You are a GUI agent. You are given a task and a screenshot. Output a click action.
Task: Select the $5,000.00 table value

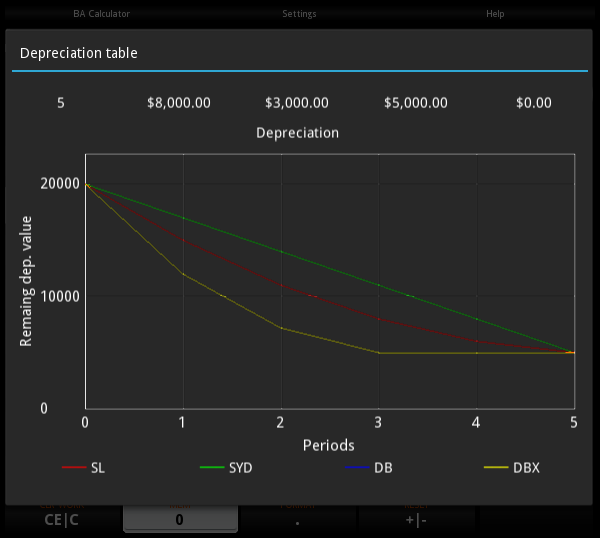coord(416,103)
